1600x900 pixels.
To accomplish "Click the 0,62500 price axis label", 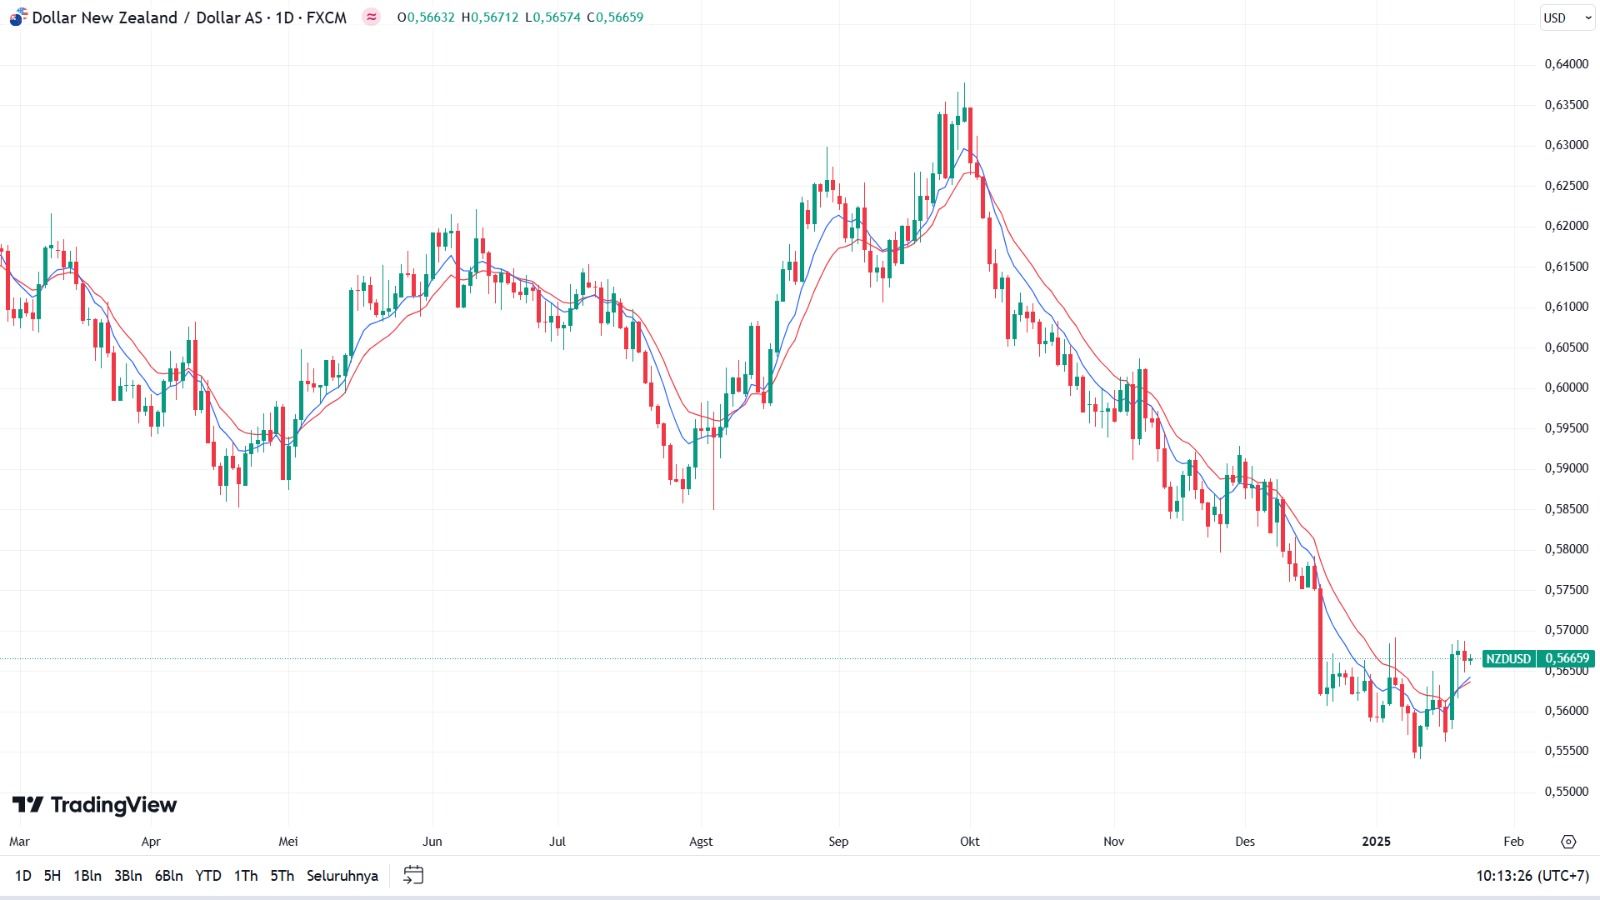I will [1566, 185].
